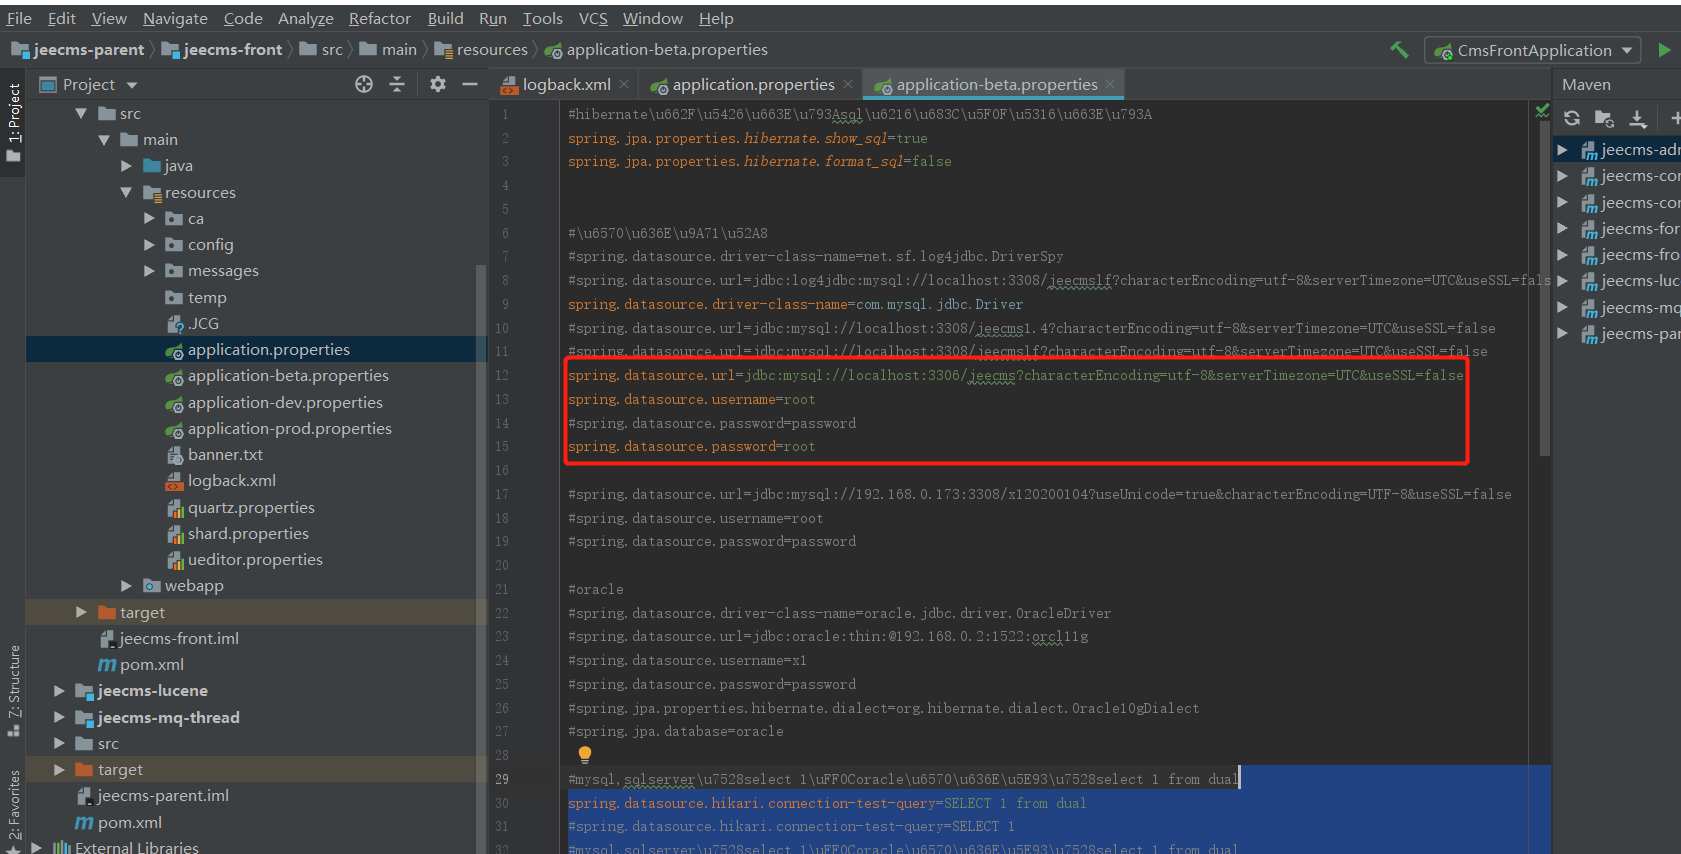Click the locate/scroll-from-source crosshair icon

tap(364, 85)
